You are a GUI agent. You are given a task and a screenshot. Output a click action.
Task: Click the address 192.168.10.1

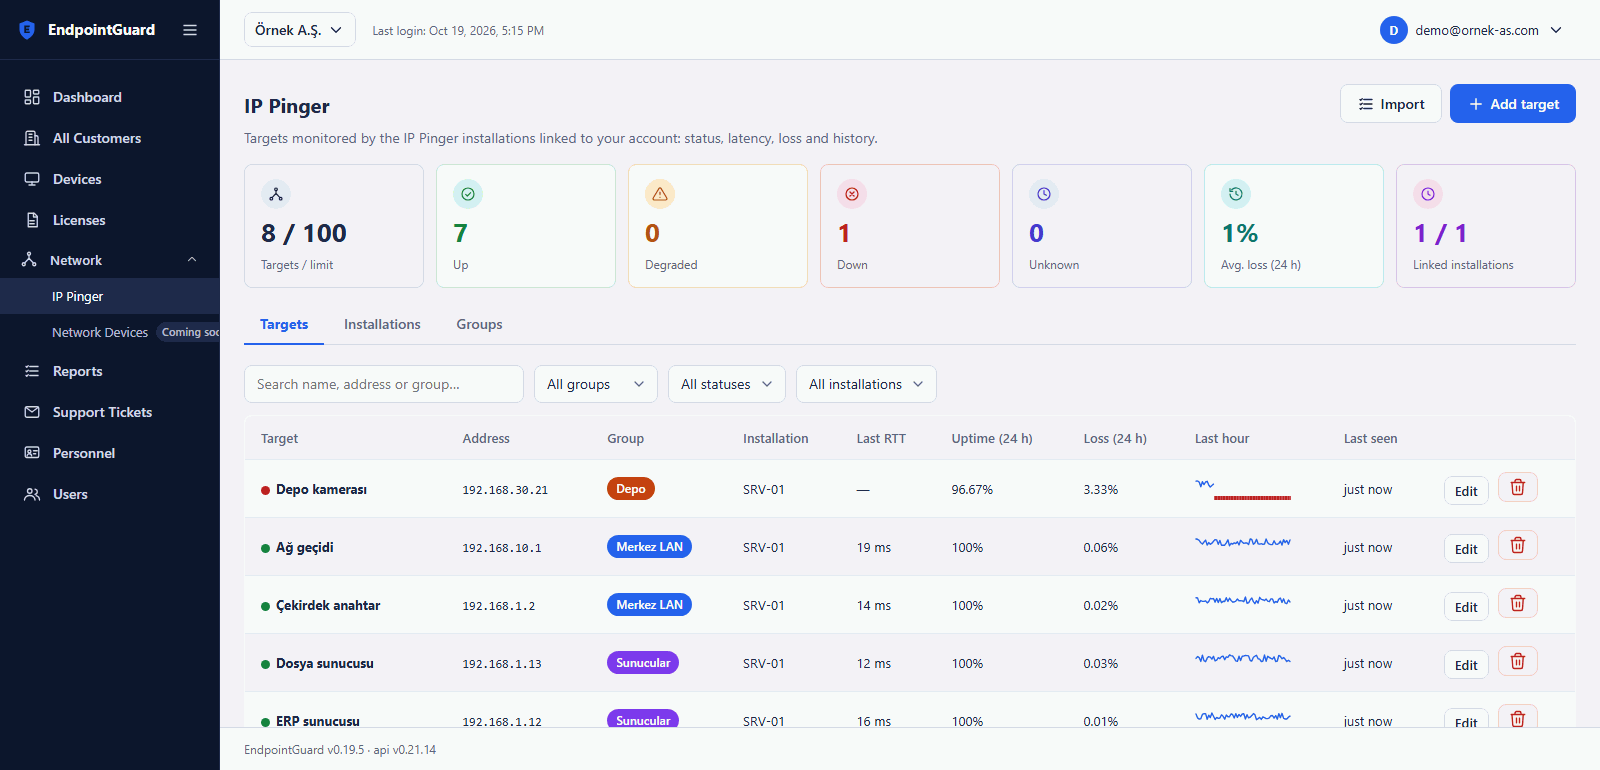[x=502, y=548]
